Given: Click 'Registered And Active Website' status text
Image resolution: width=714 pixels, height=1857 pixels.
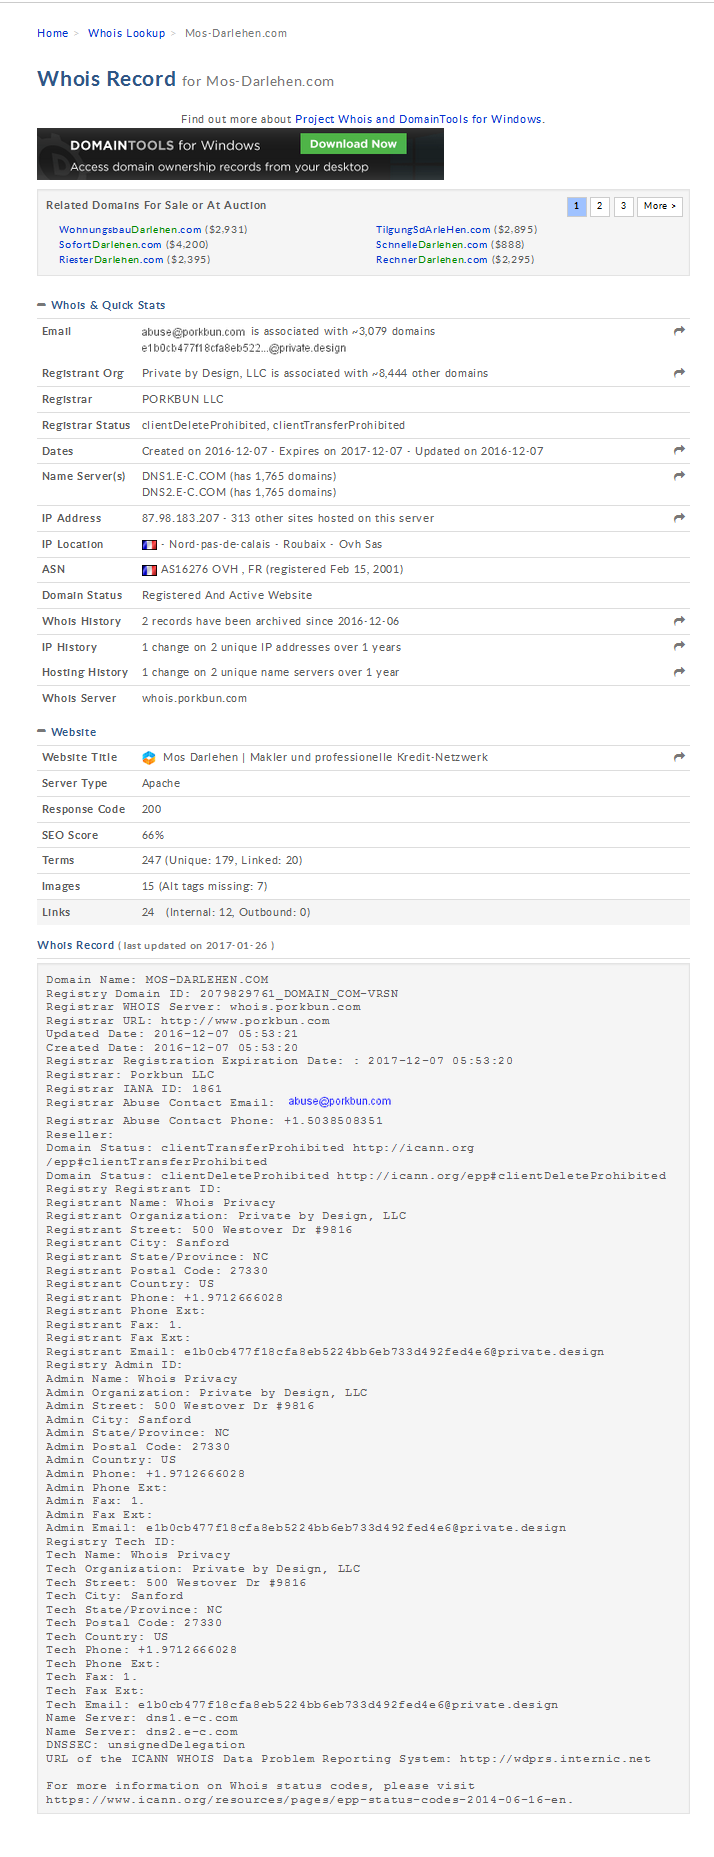Looking at the screenshot, I should coord(227,595).
